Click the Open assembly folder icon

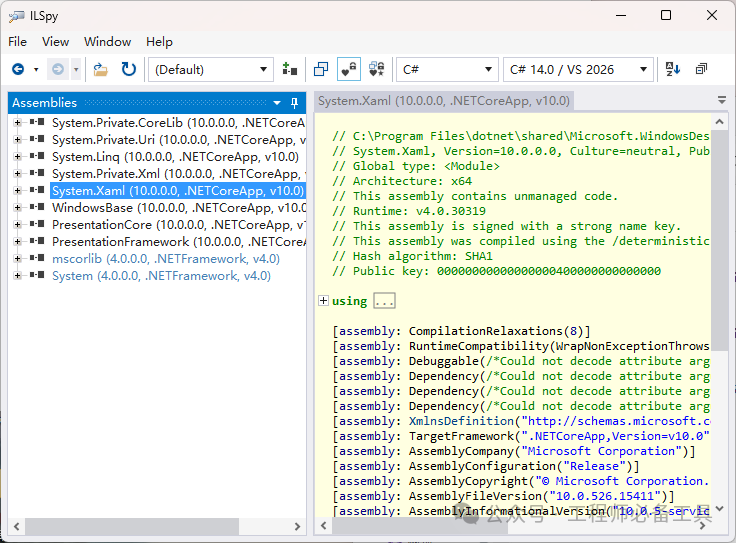[x=100, y=69]
